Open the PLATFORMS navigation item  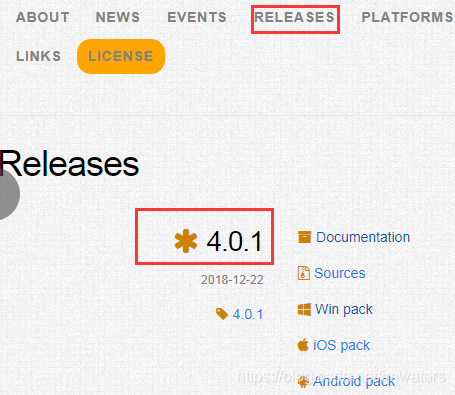[x=407, y=17]
